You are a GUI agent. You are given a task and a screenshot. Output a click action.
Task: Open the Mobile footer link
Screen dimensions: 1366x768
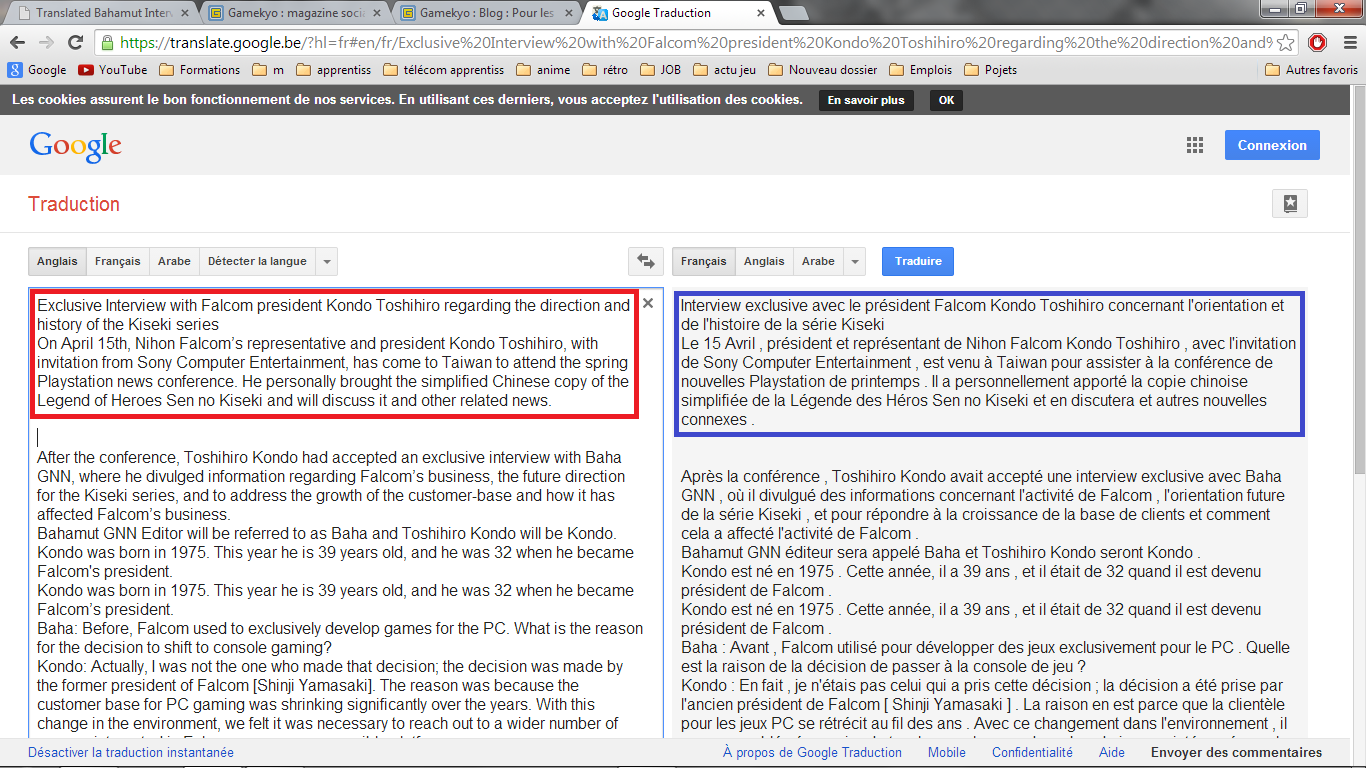(947, 753)
